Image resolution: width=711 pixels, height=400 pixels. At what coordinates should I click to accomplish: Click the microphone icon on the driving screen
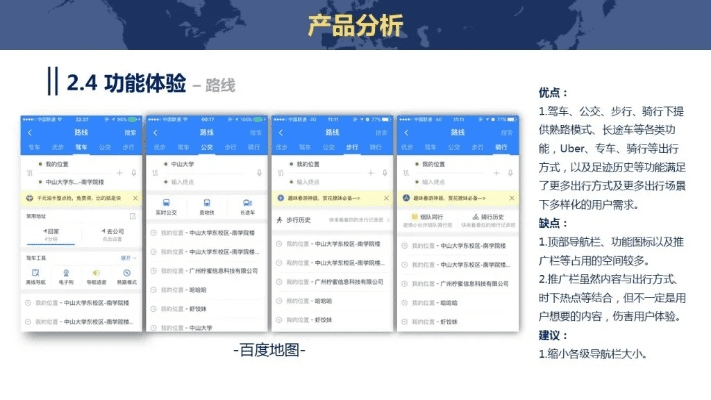(x=134, y=173)
